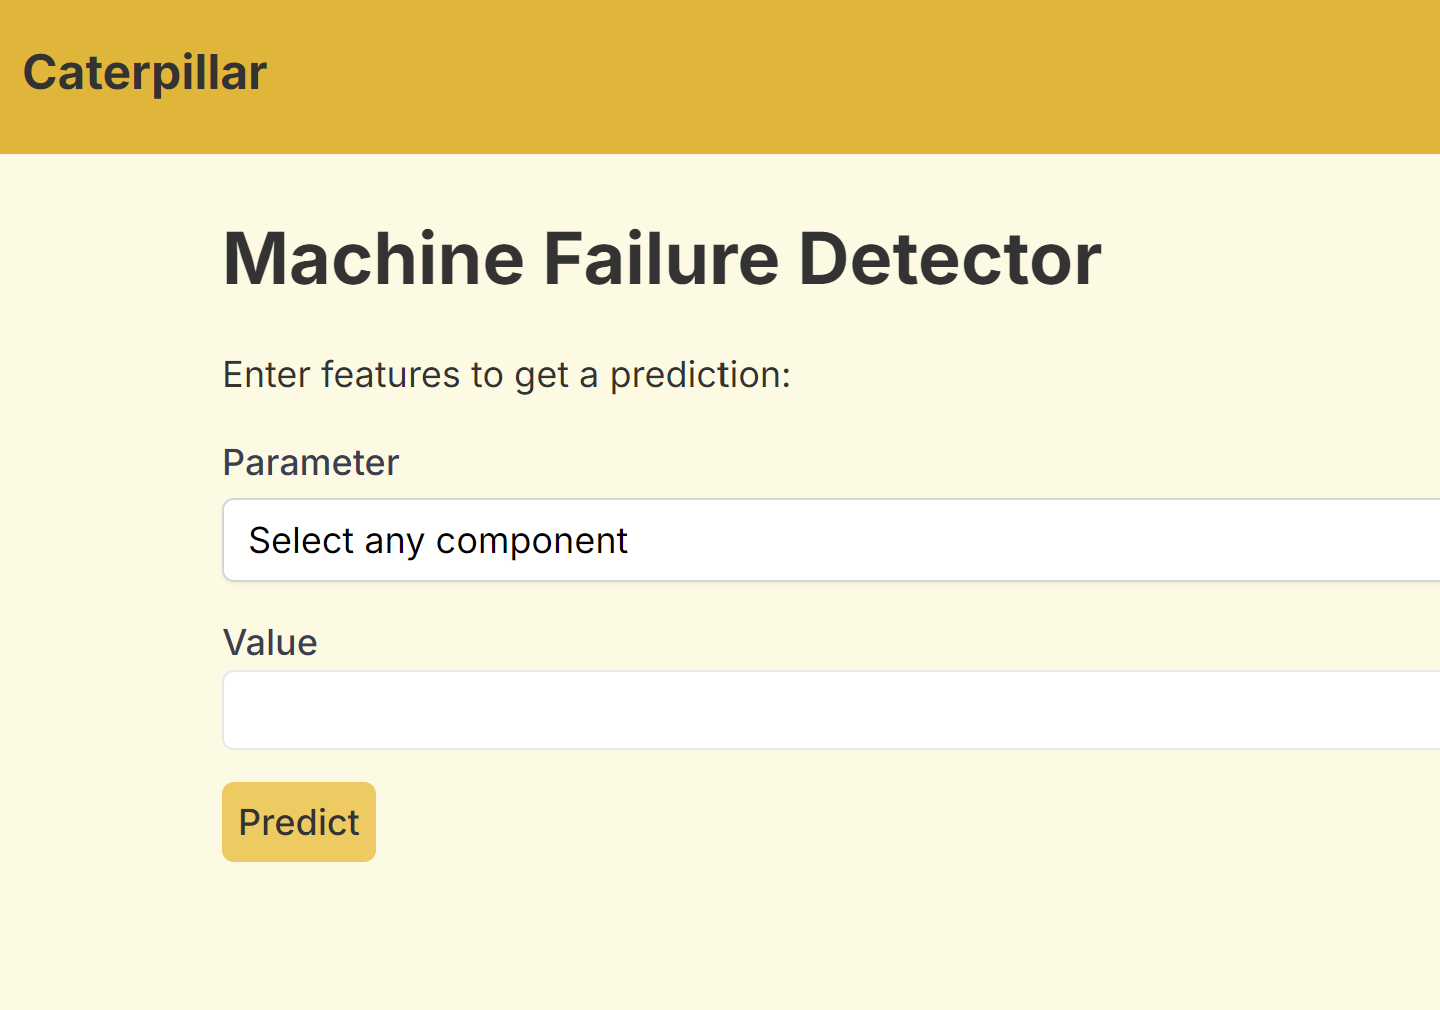1440x1010 pixels.
Task: Click the Predict button
Action: tap(299, 822)
